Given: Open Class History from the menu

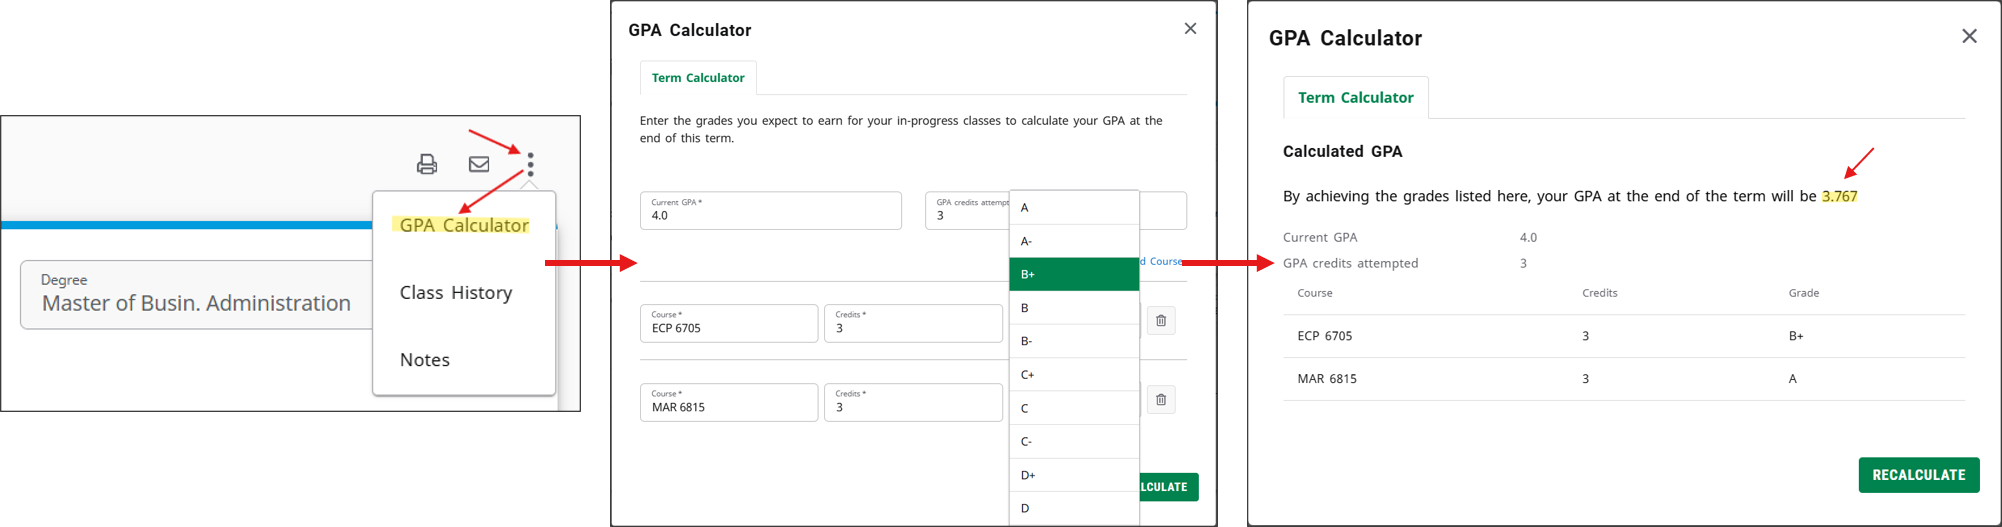Looking at the screenshot, I should point(456,292).
